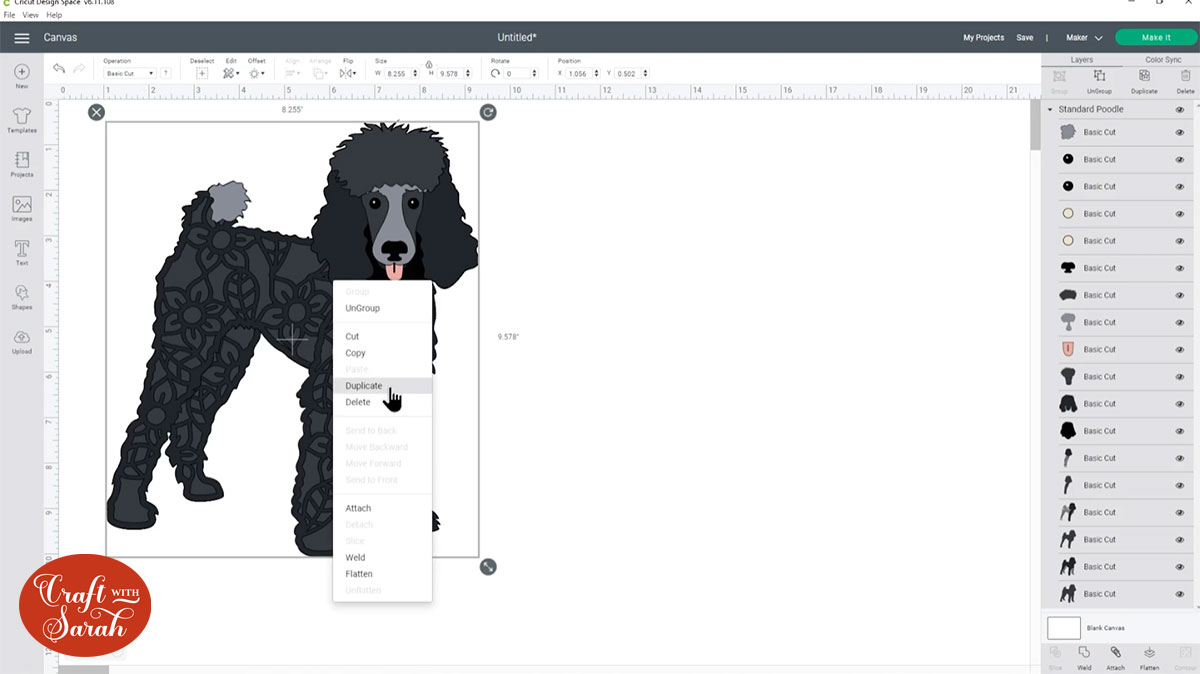Screen dimensions: 1200x674
Task: Use the Weld tool below the layers panel
Action: point(1084,655)
